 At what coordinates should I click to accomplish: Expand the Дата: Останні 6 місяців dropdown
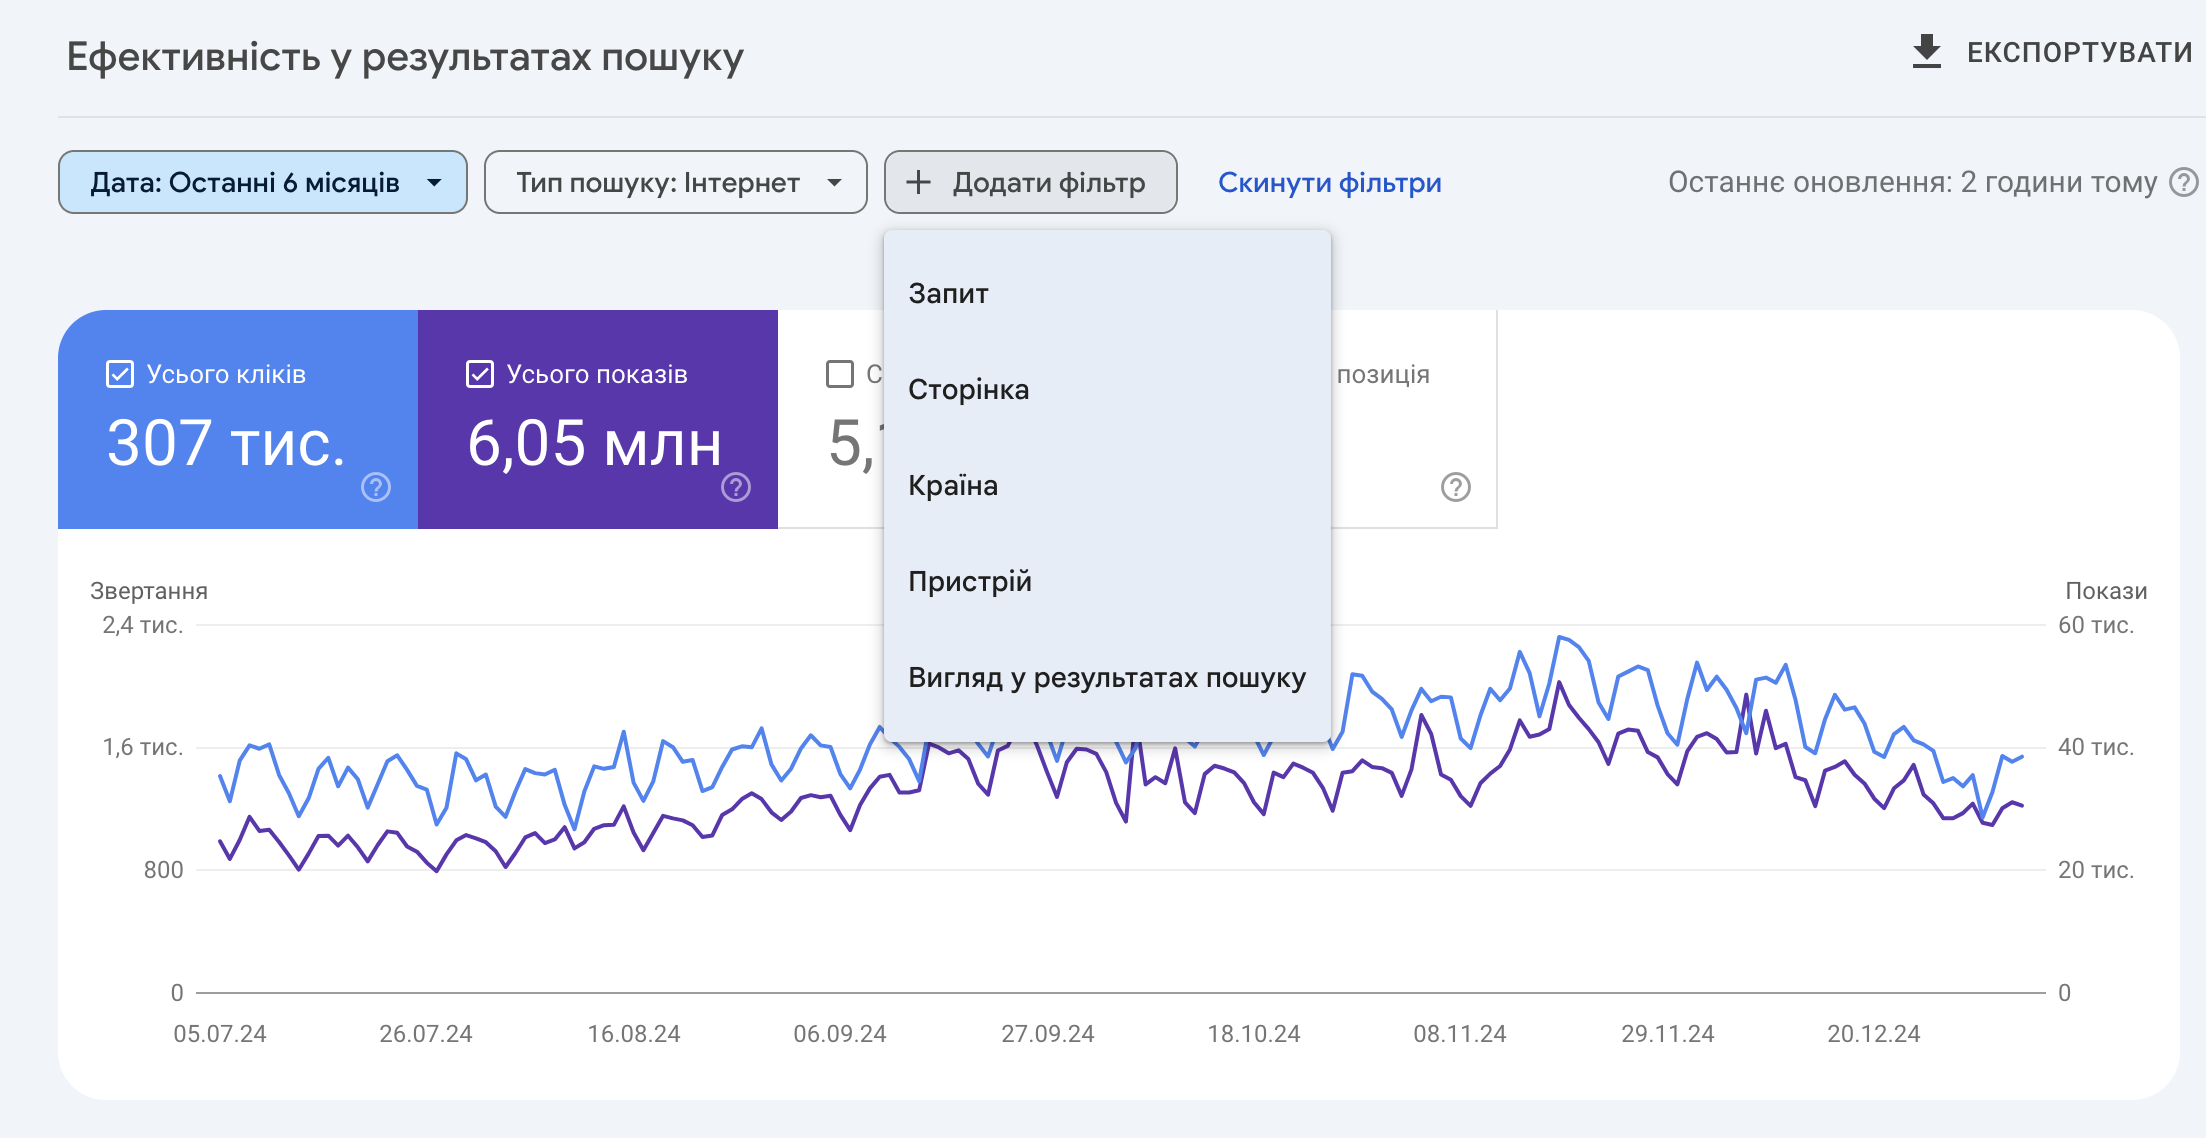262,182
